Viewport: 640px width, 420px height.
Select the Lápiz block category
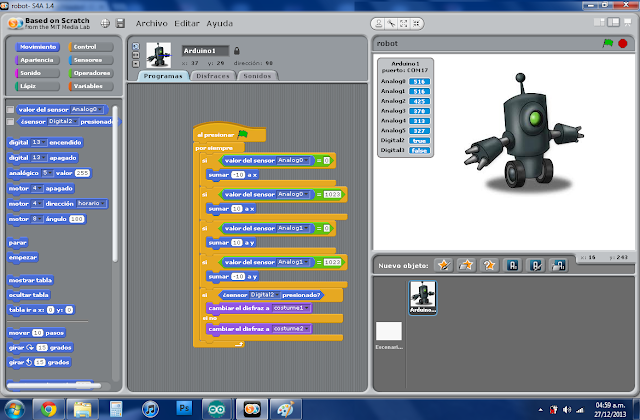tap(38, 86)
